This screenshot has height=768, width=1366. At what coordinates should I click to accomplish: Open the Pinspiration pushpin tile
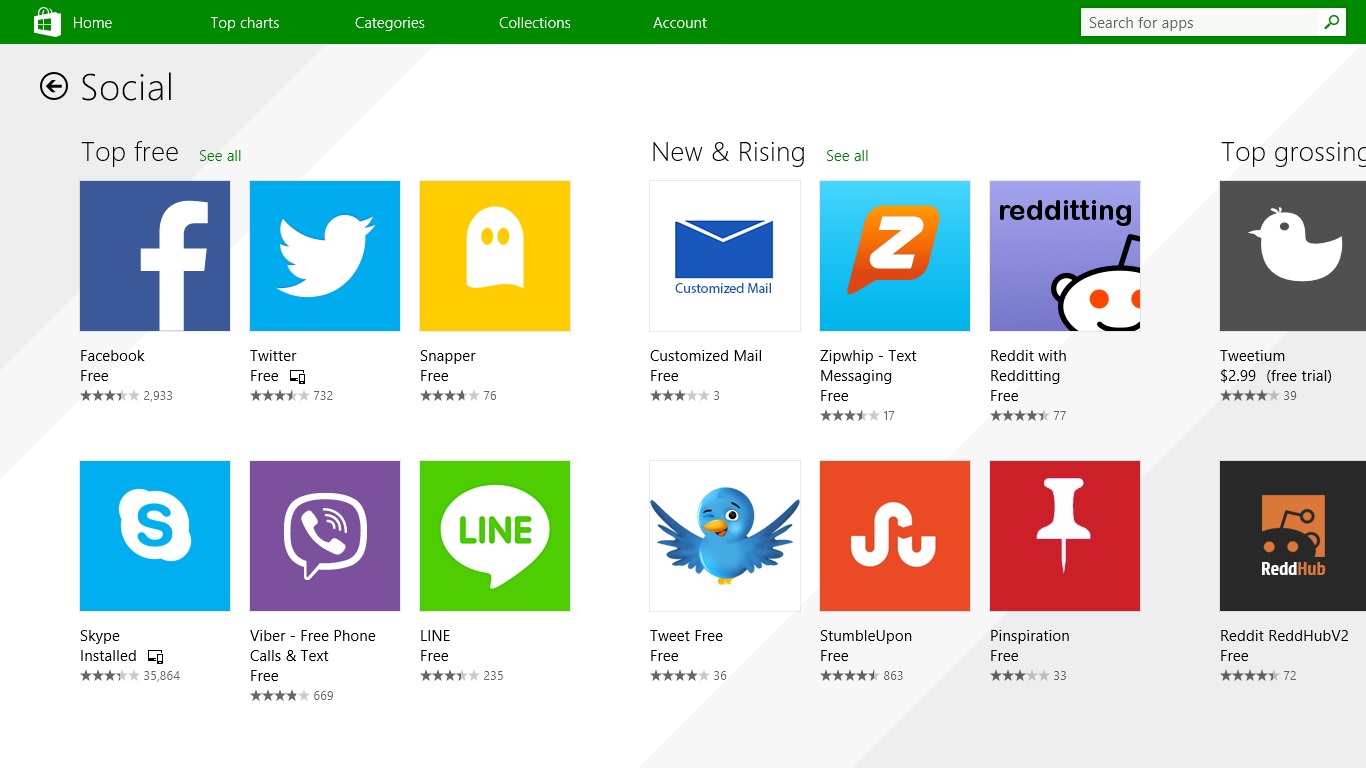(x=1065, y=536)
